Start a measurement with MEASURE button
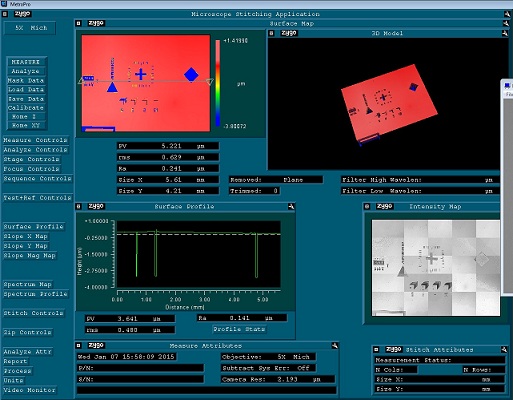The image size is (513, 400). click(26, 62)
